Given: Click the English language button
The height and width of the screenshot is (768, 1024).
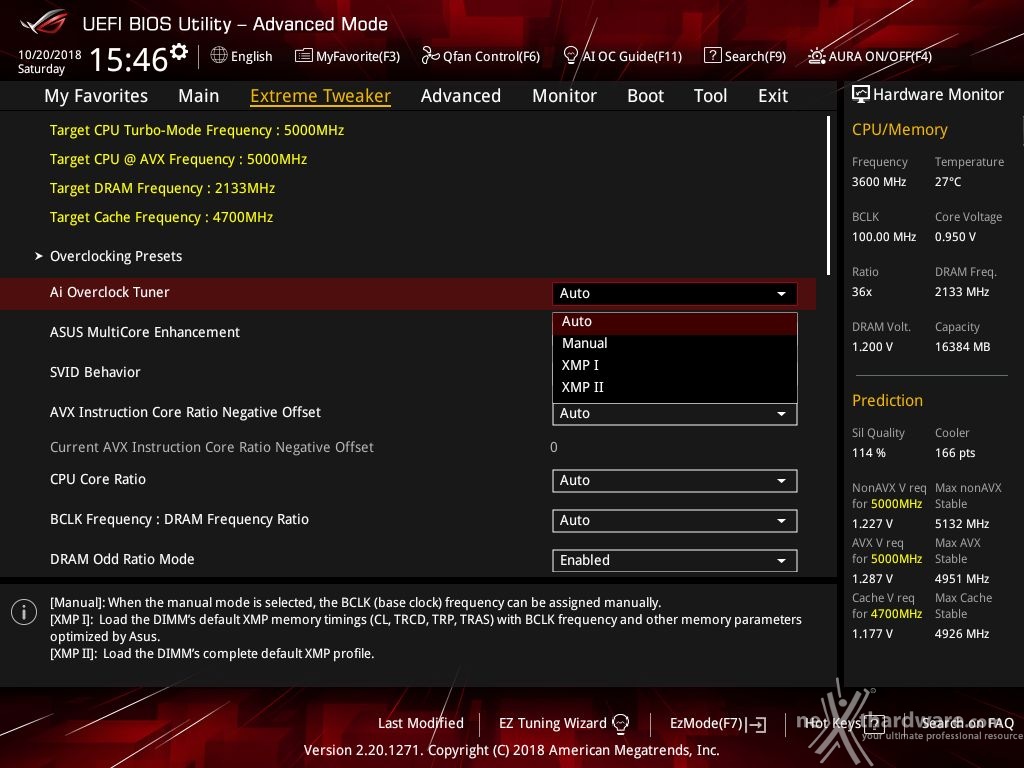Looking at the screenshot, I should (251, 57).
